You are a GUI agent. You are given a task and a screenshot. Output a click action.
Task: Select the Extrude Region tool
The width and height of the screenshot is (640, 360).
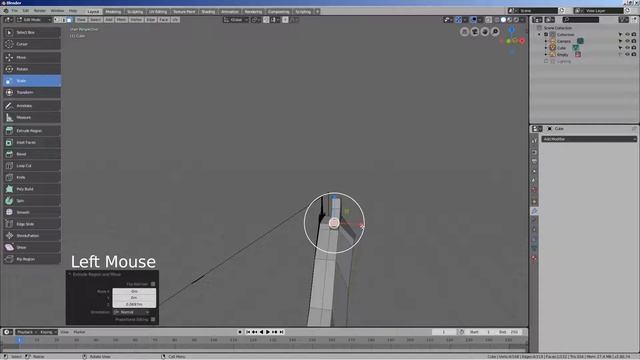pos(32,131)
